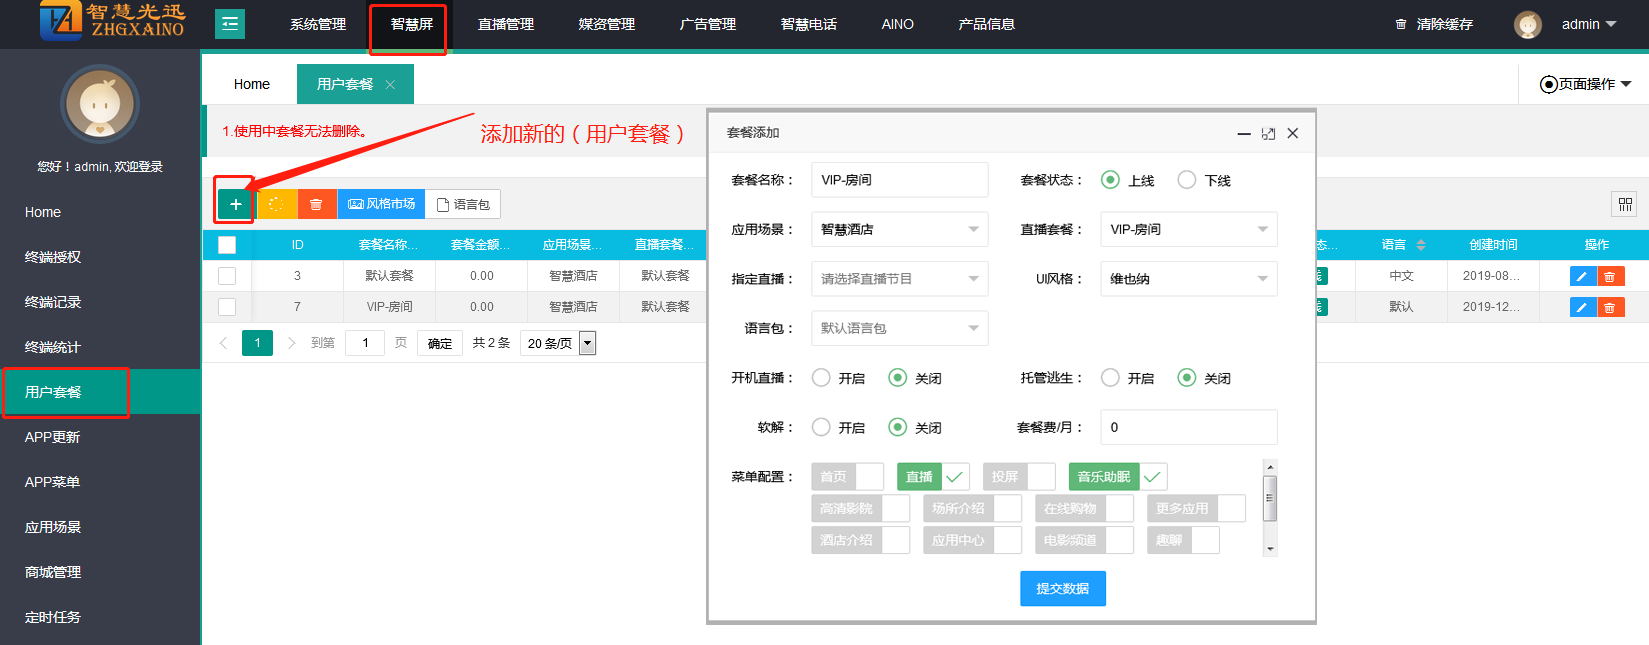
Task: Go to APP更新 in the sidebar
Action: [x=52, y=437]
